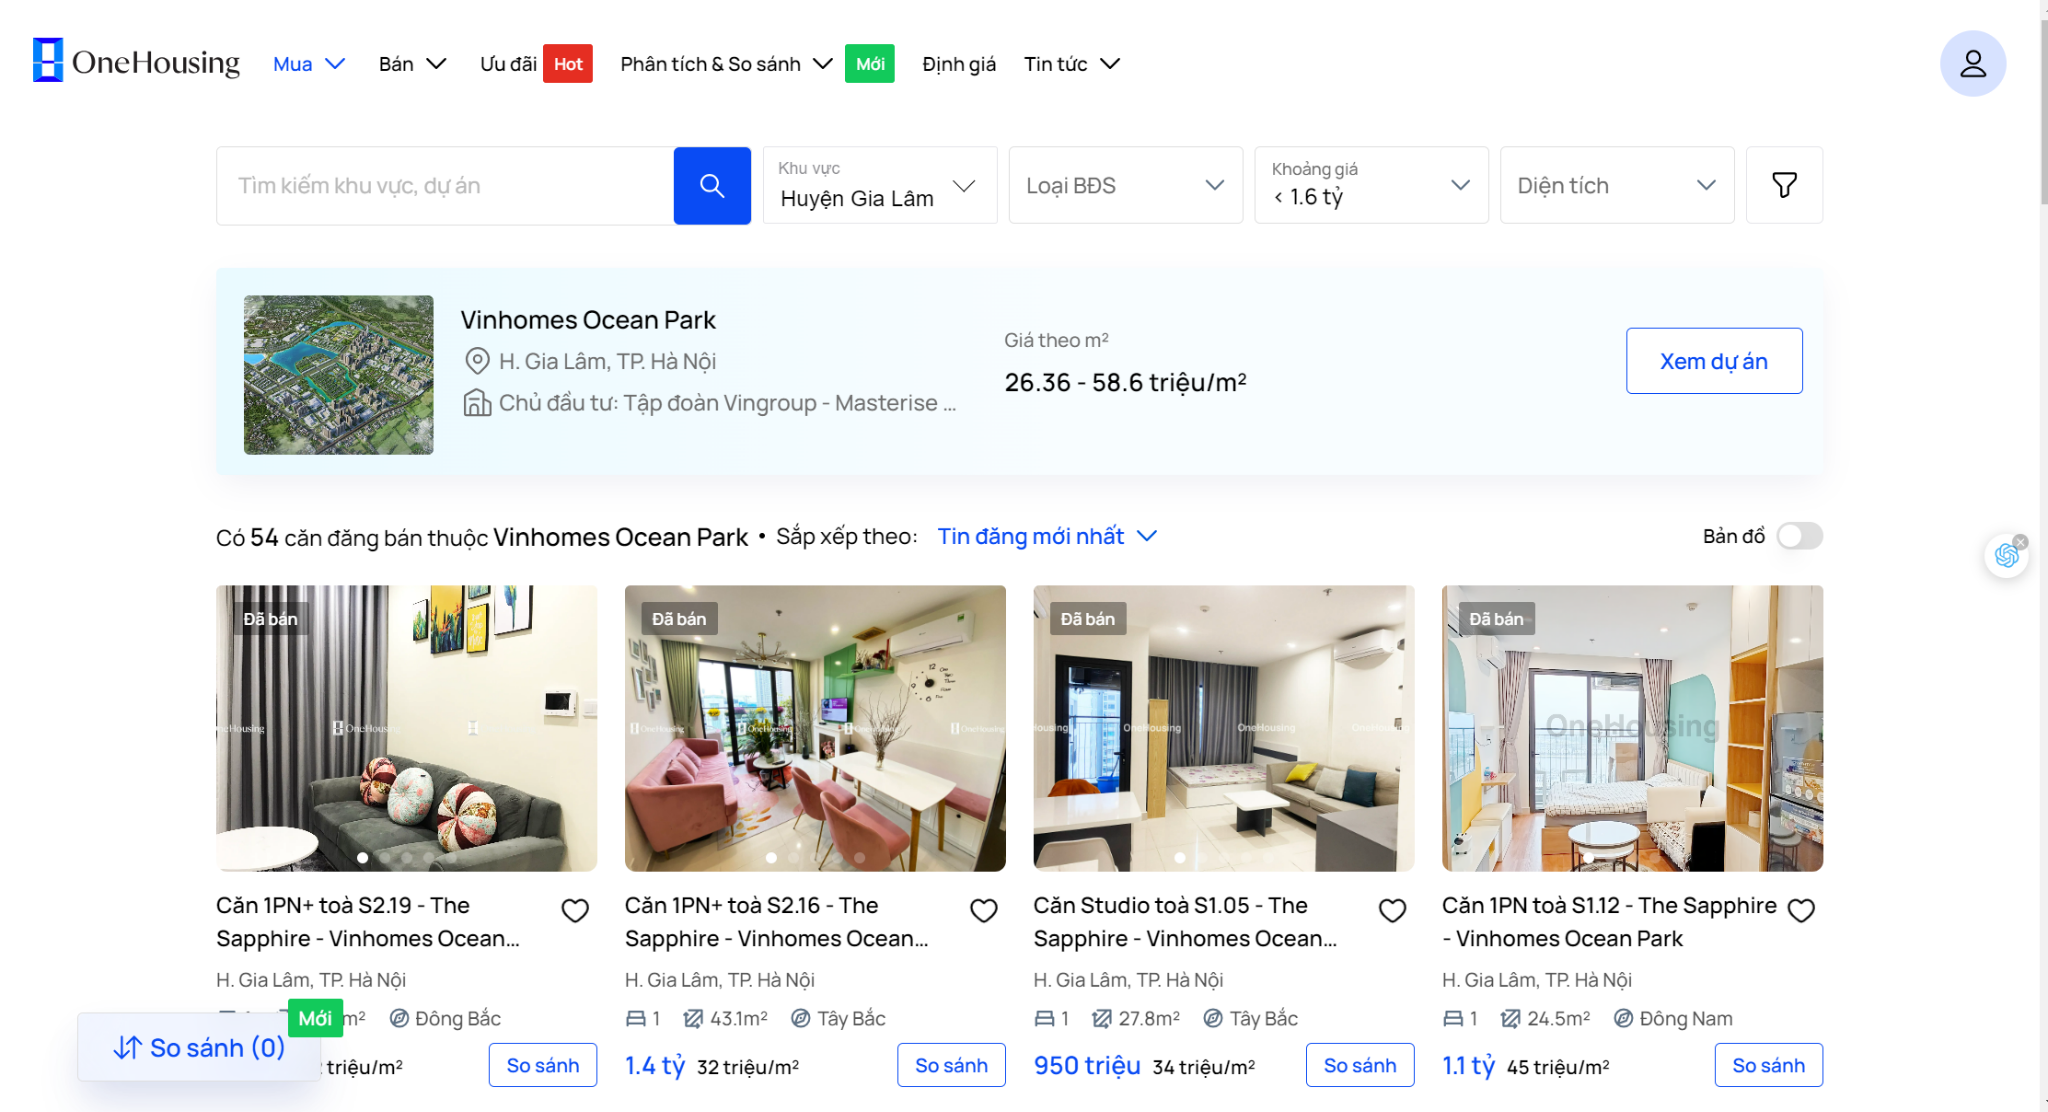Click bedroom icon on Studio S1.05 listing
Image resolution: width=2048 pixels, height=1112 pixels.
coord(1044,1019)
